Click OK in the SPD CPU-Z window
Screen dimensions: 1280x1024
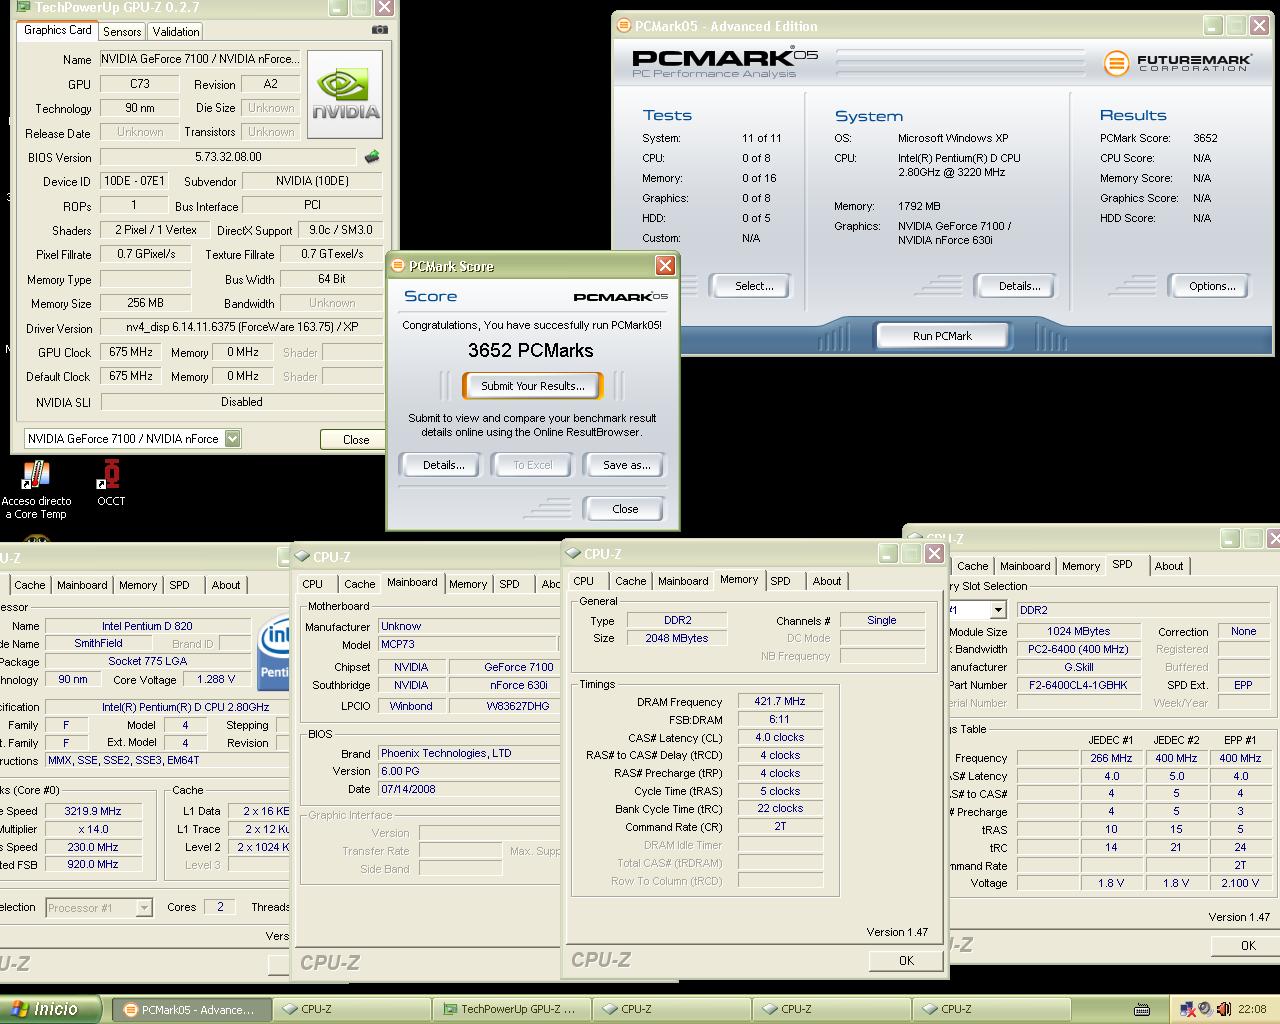tap(1247, 945)
